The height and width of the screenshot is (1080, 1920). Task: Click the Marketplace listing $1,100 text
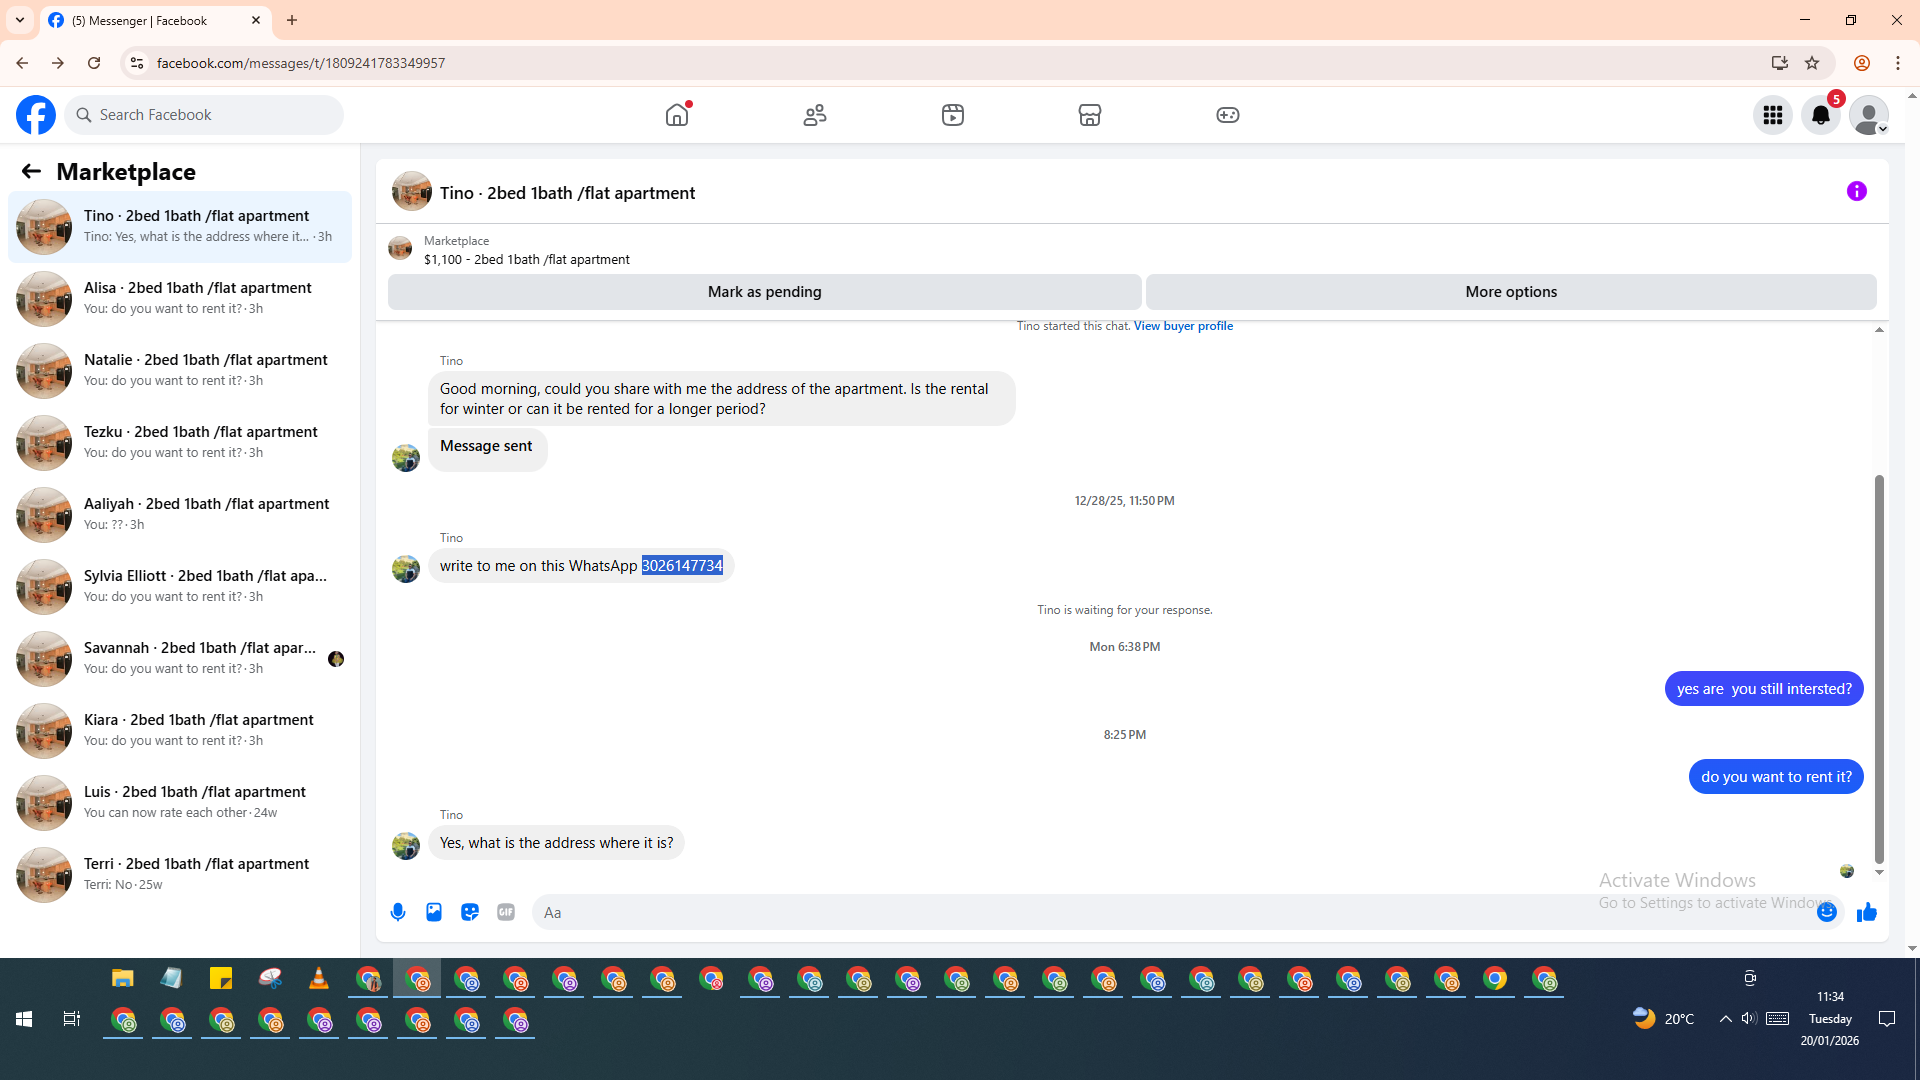click(x=527, y=259)
